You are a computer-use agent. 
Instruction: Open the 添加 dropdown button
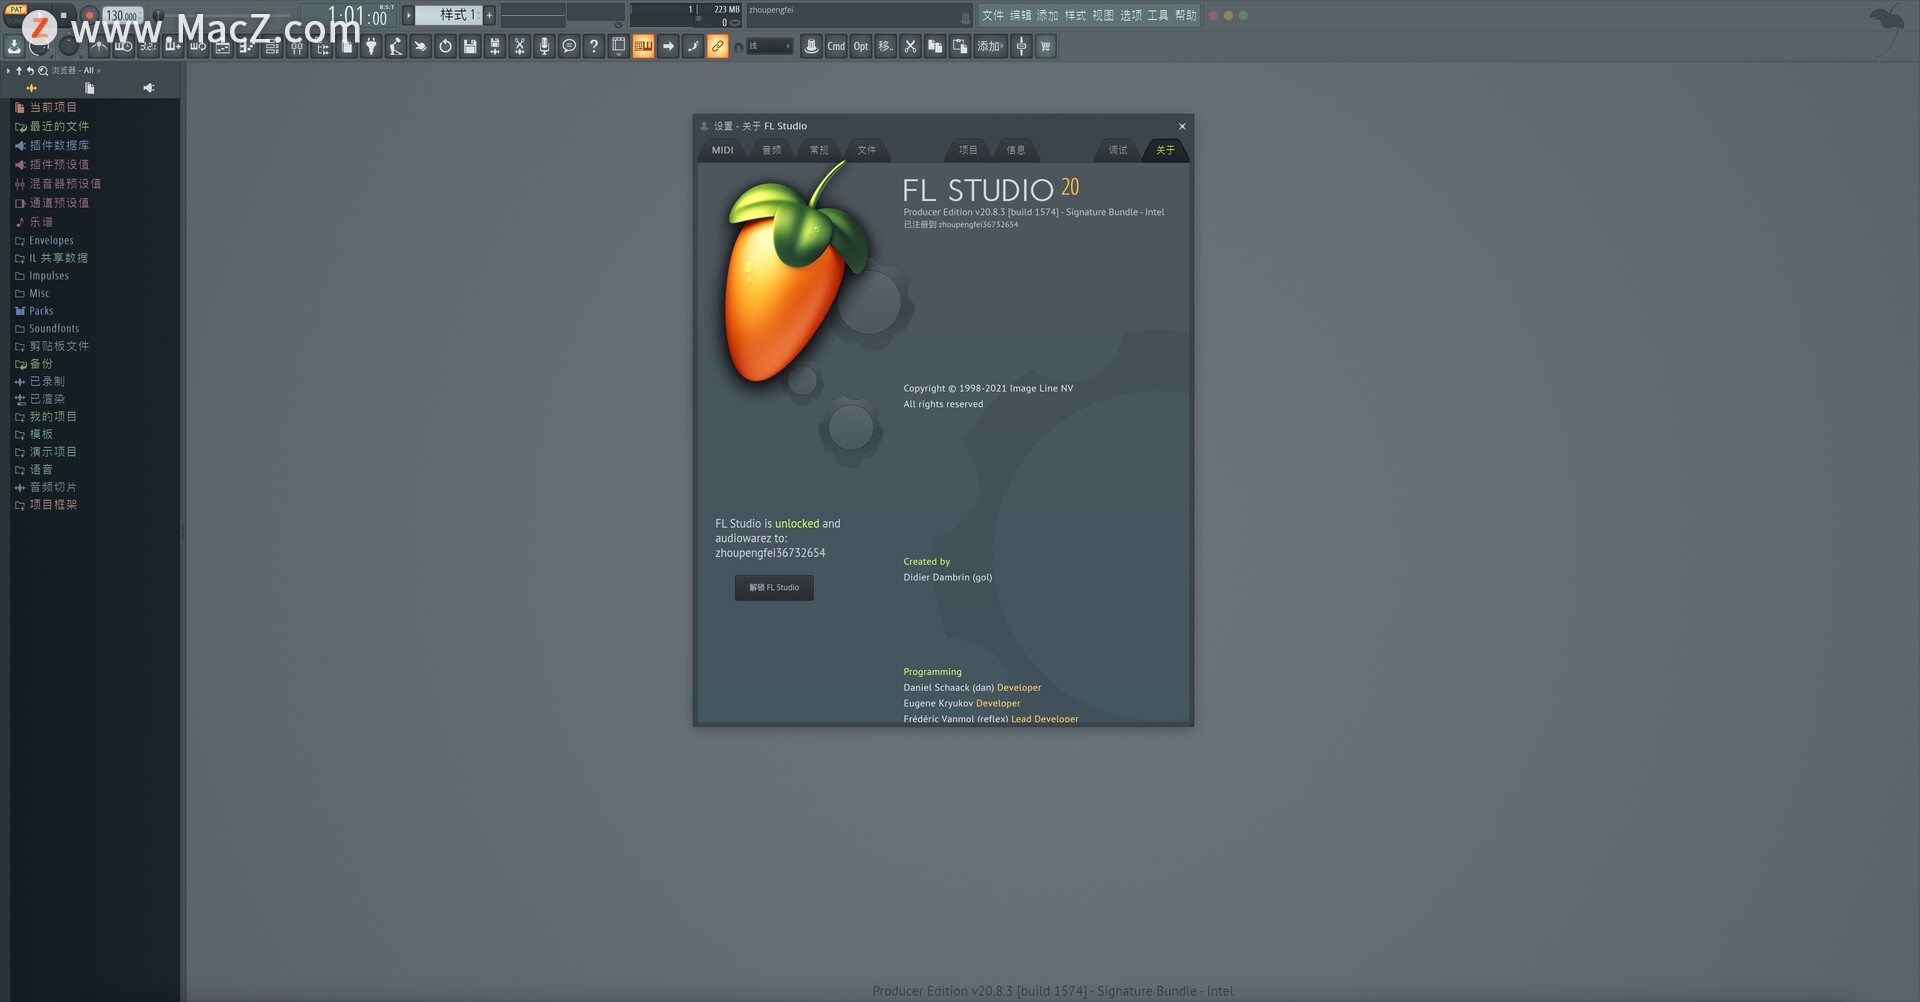tap(990, 46)
